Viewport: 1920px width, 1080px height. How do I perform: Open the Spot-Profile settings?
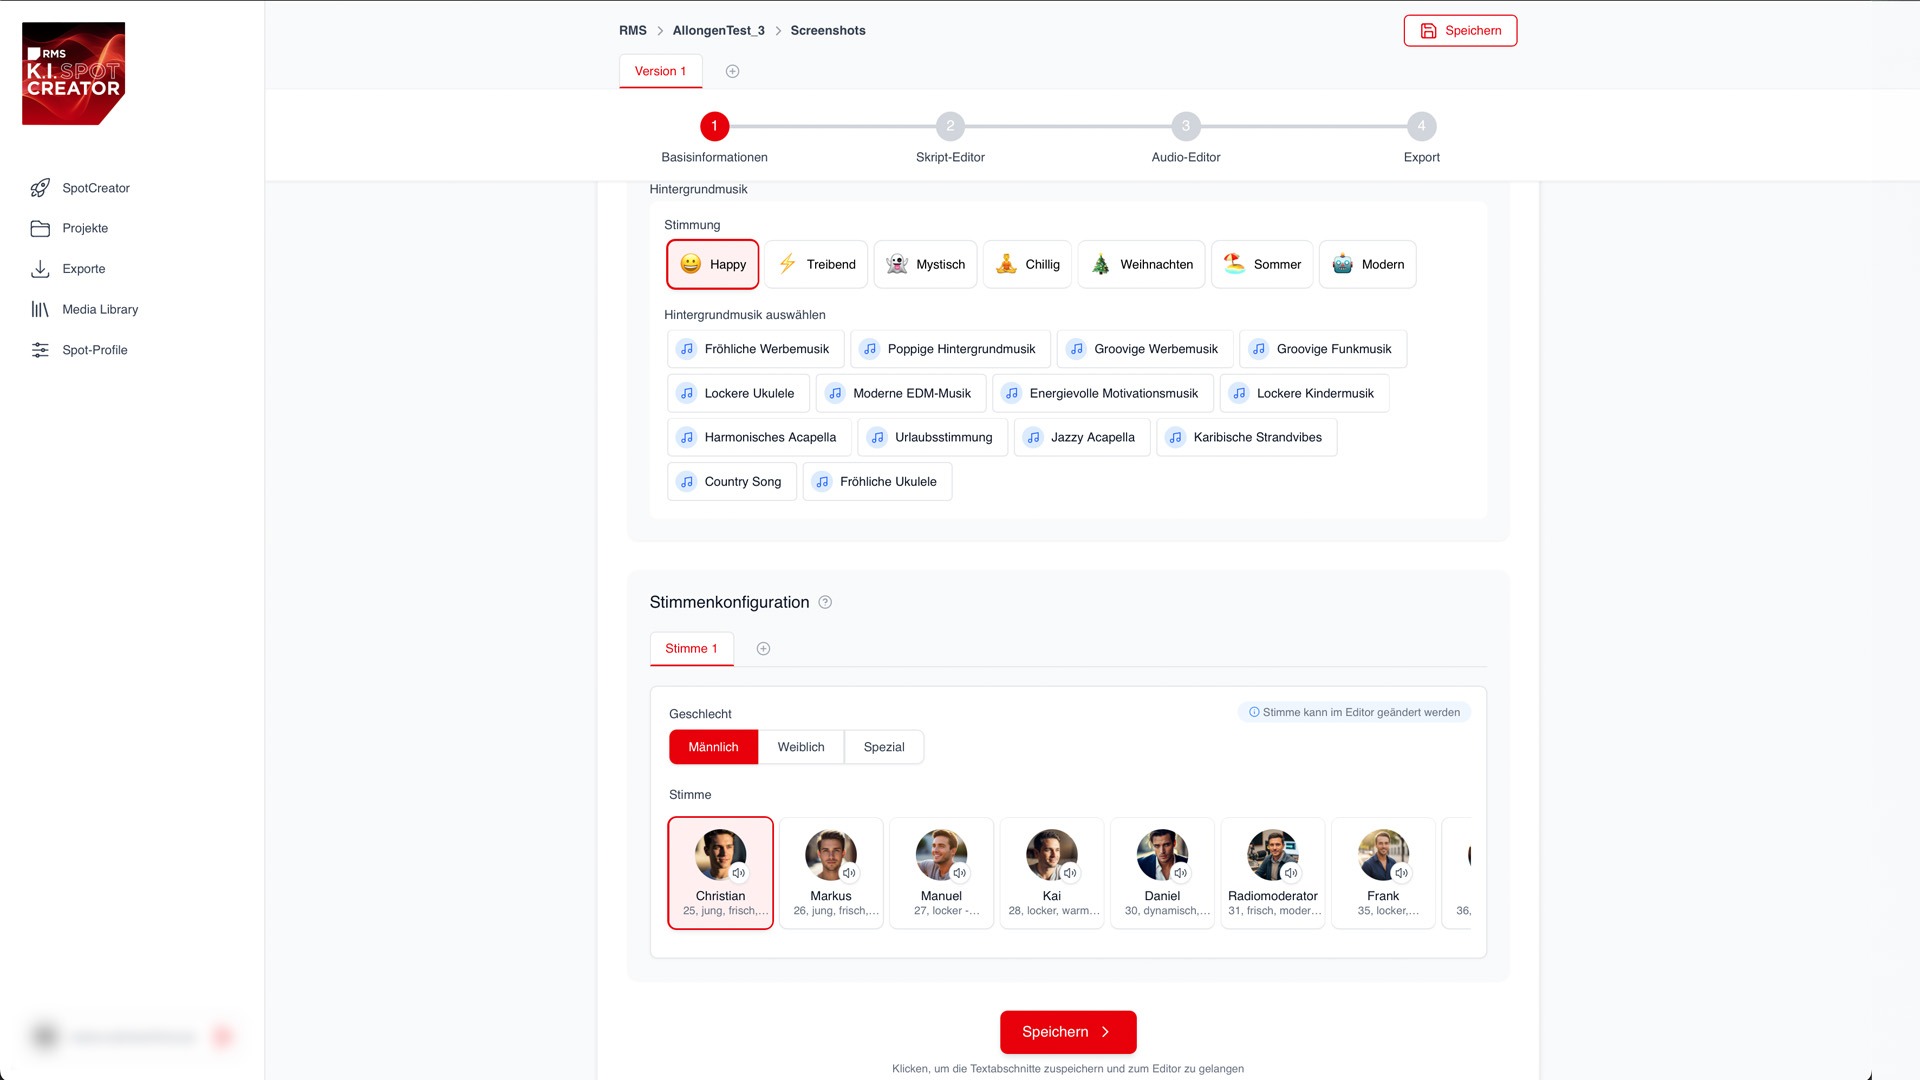95,350
